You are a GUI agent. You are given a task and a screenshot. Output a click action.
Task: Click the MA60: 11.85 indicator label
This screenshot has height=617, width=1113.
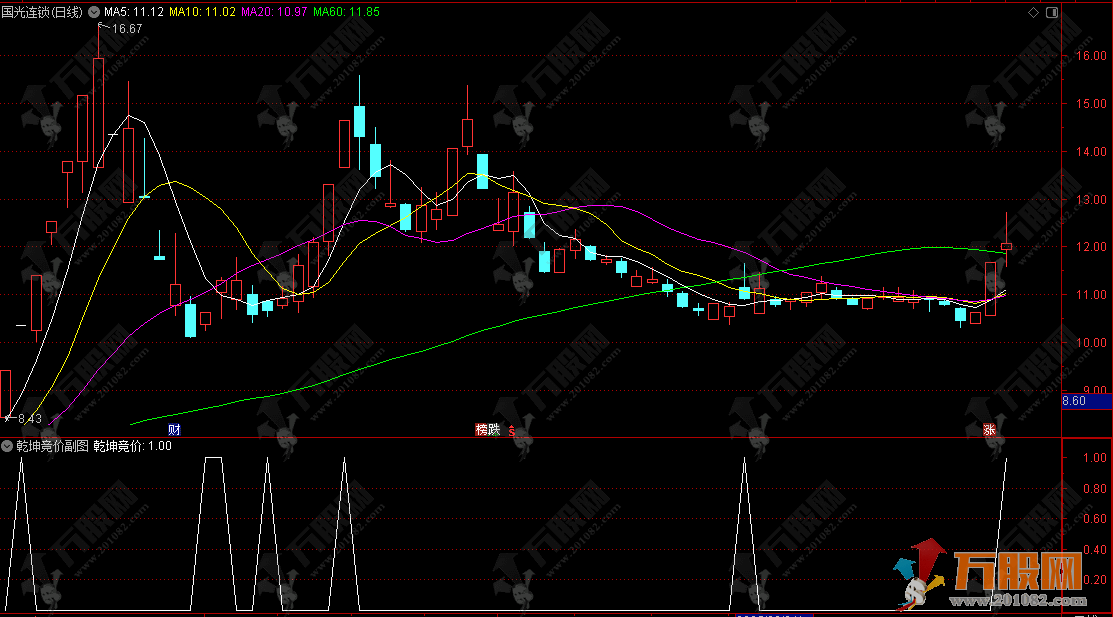(346, 12)
